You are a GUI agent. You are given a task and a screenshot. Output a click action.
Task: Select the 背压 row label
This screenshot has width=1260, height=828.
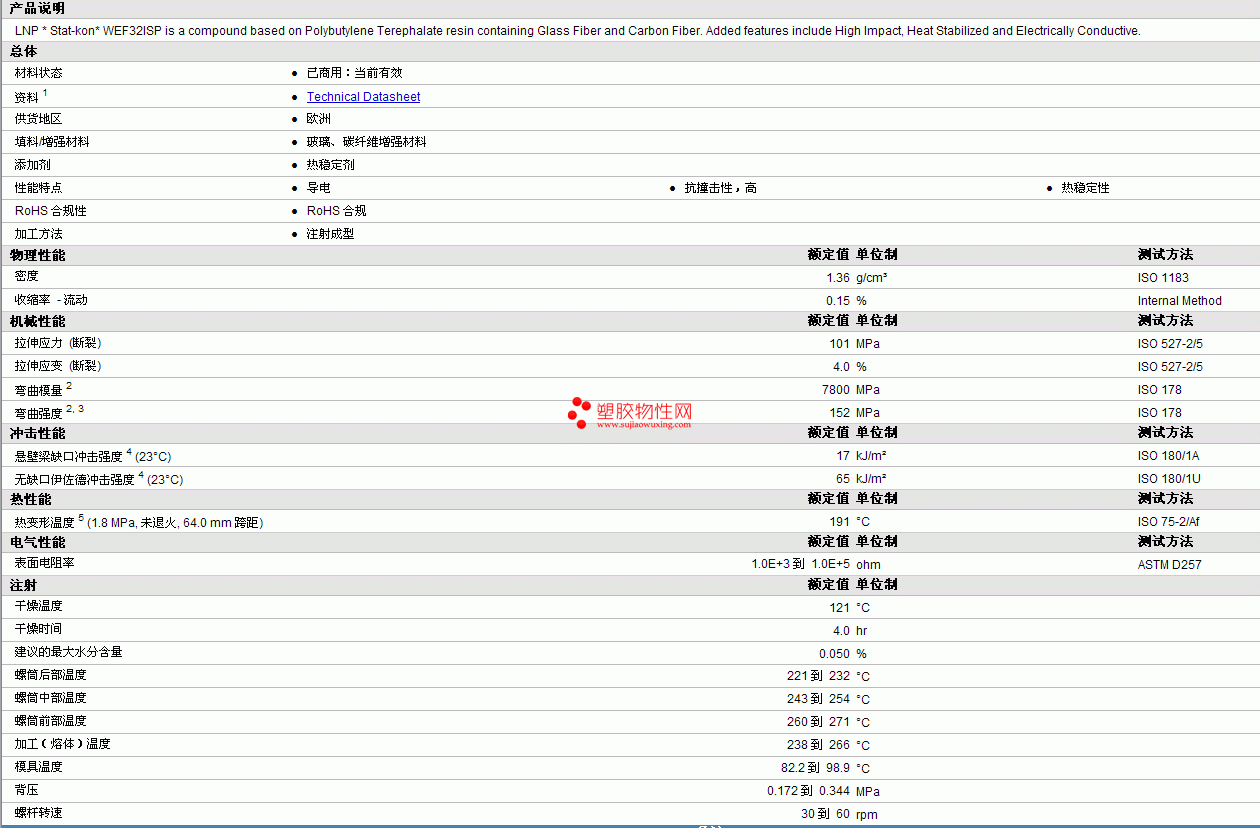click(x=26, y=790)
